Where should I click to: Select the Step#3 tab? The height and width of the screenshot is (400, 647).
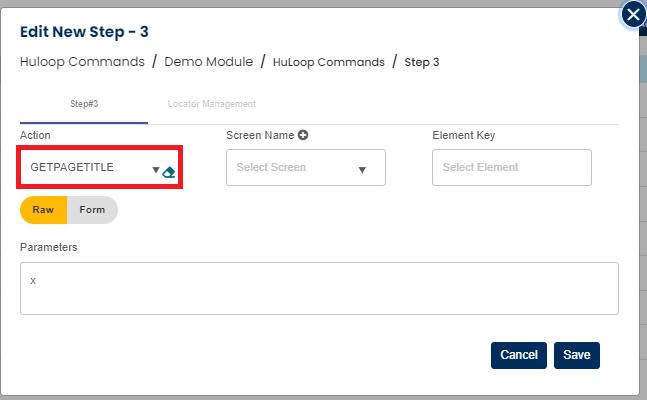(83, 104)
